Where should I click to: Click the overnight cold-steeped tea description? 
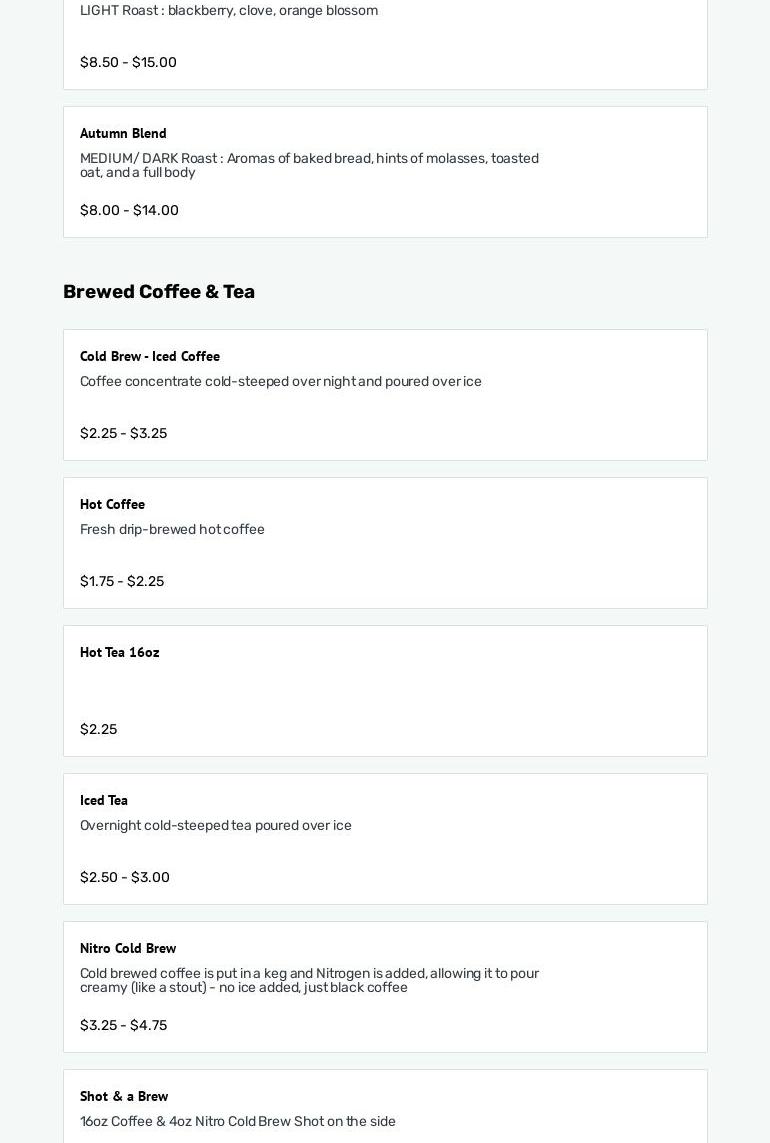click(216, 826)
